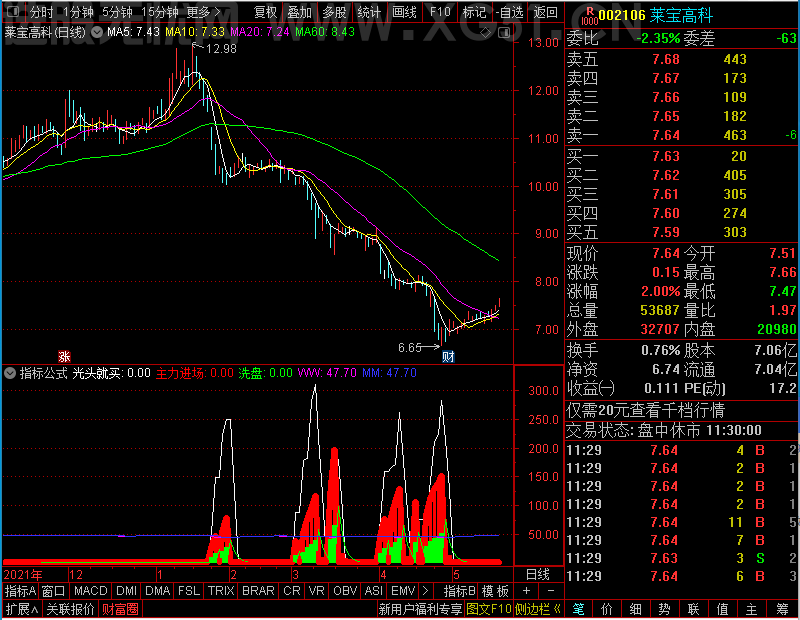The width and height of the screenshot is (800, 620).
Task: Switch indicator to OBV
Action: pos(345,591)
